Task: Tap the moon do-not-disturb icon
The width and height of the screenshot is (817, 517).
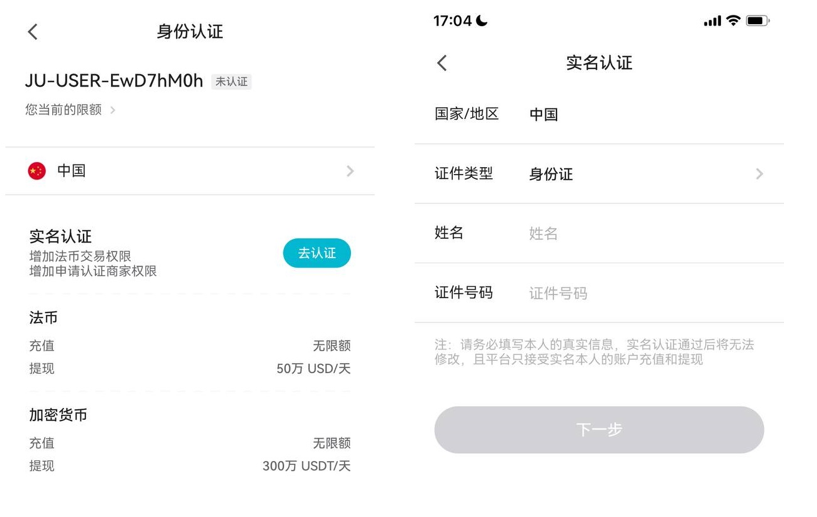Action: pyautogui.click(x=482, y=21)
